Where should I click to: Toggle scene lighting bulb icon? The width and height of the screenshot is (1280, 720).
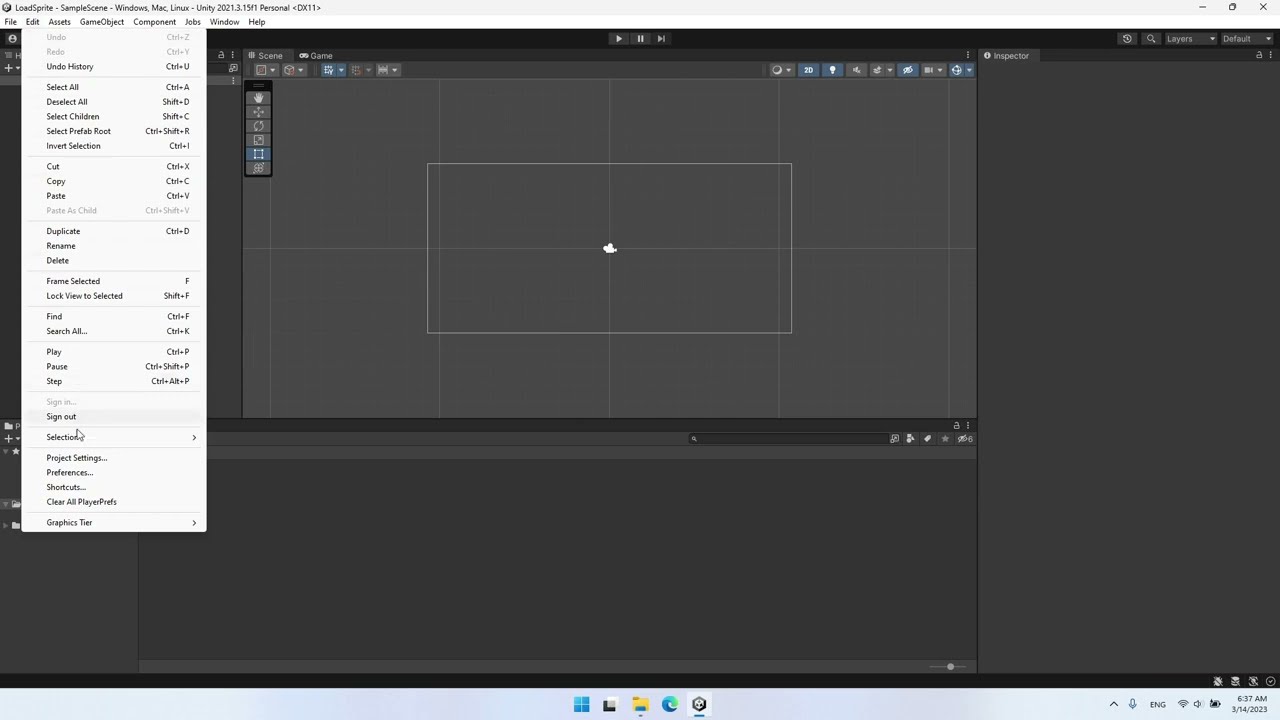pyautogui.click(x=832, y=70)
